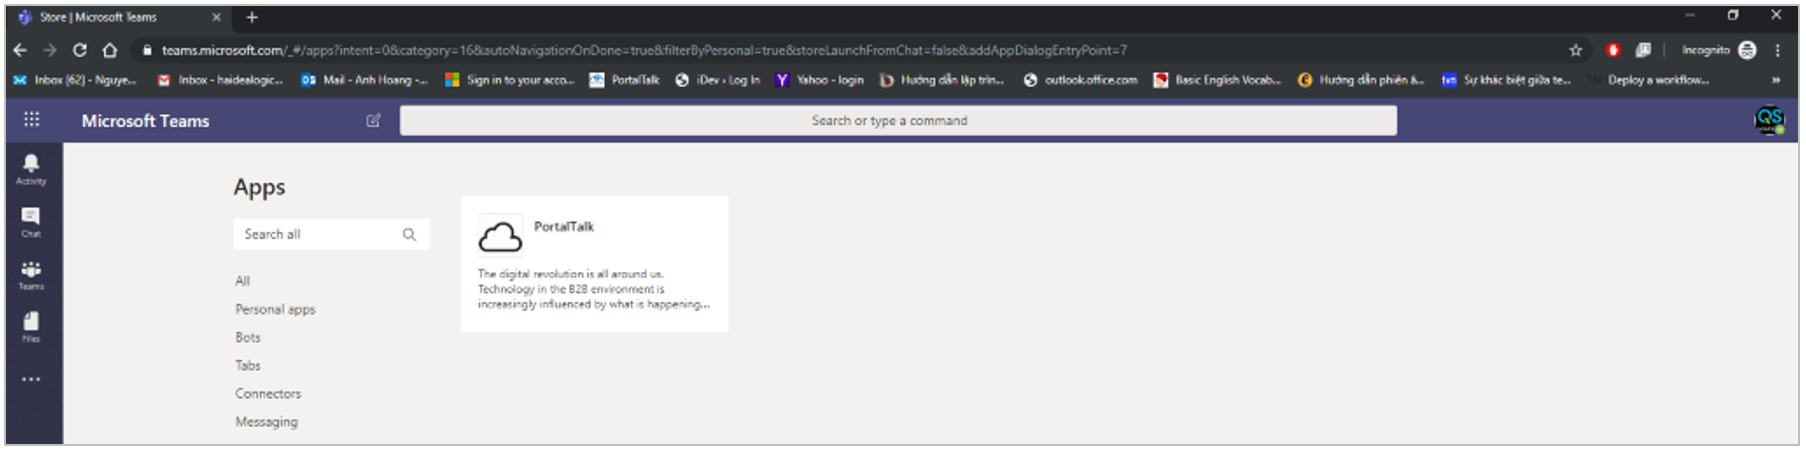Open the Hướng dẫn phiên bookmark
1806x453 pixels.
click(1361, 80)
